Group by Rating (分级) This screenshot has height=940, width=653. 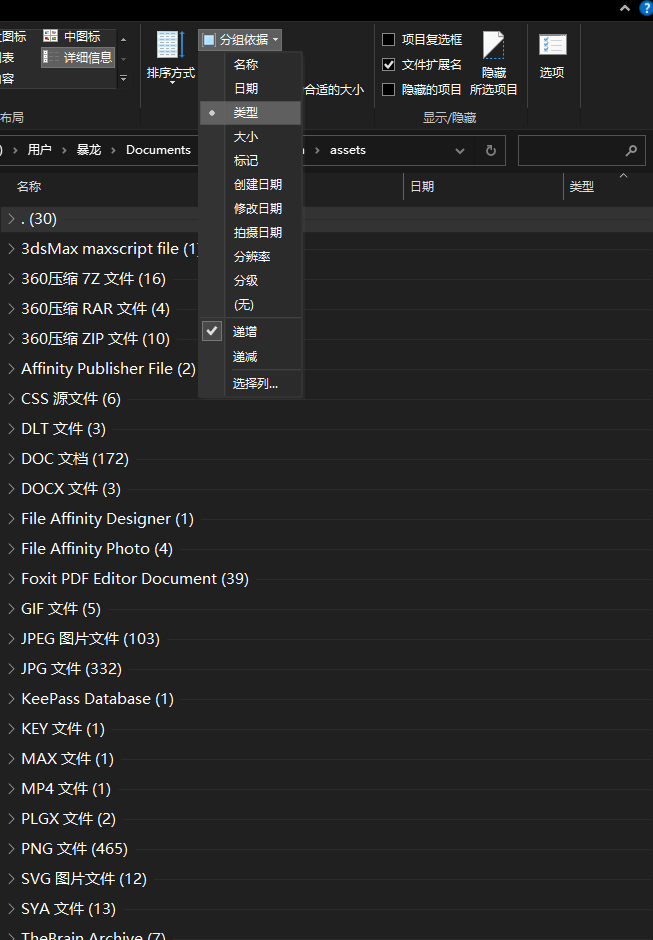pyautogui.click(x=251, y=281)
